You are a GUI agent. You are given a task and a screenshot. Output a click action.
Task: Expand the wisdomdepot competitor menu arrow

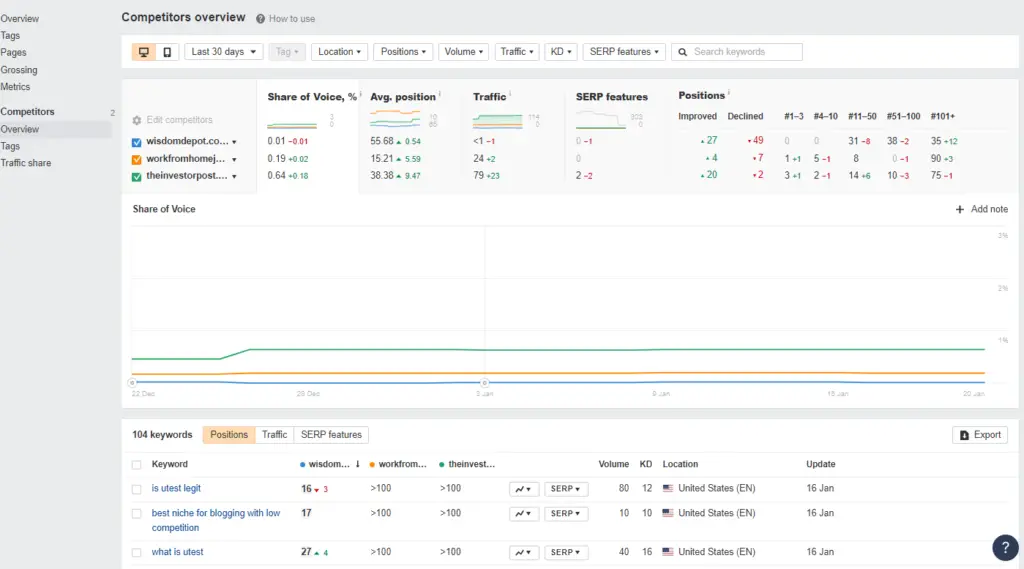pyautogui.click(x=234, y=142)
